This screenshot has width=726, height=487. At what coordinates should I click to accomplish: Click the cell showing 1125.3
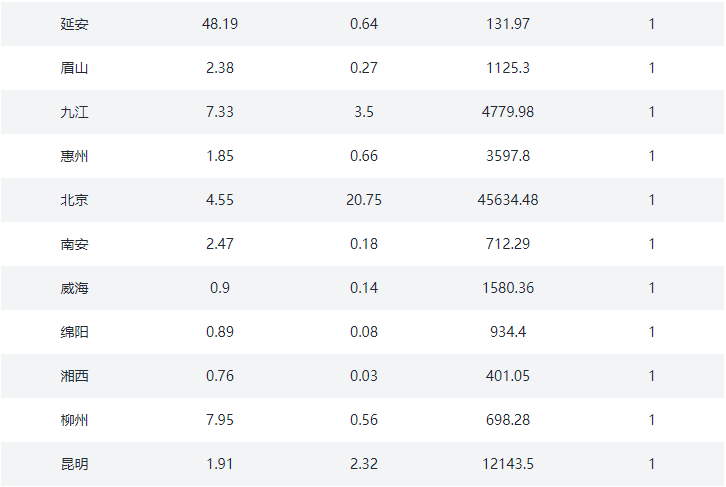pos(508,68)
